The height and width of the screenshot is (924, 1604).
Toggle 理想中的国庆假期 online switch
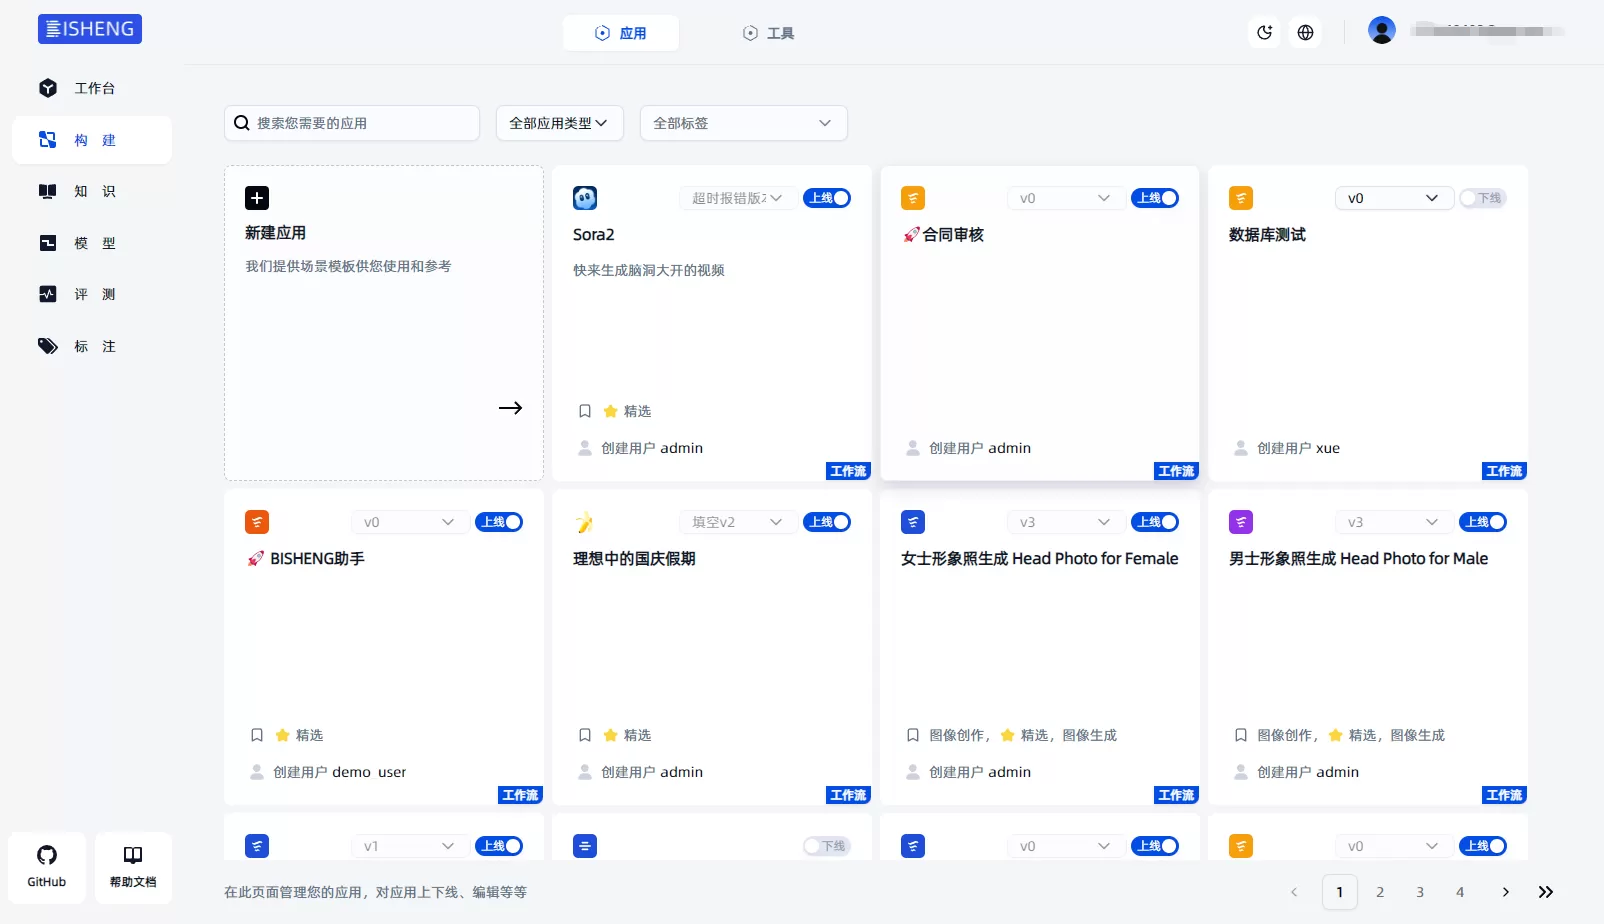[827, 522]
